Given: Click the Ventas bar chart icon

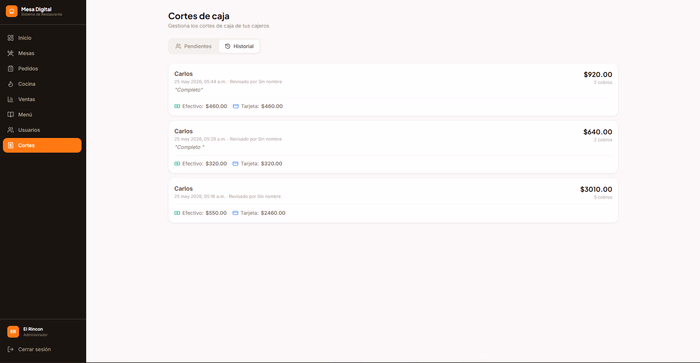Looking at the screenshot, I should pos(10,99).
